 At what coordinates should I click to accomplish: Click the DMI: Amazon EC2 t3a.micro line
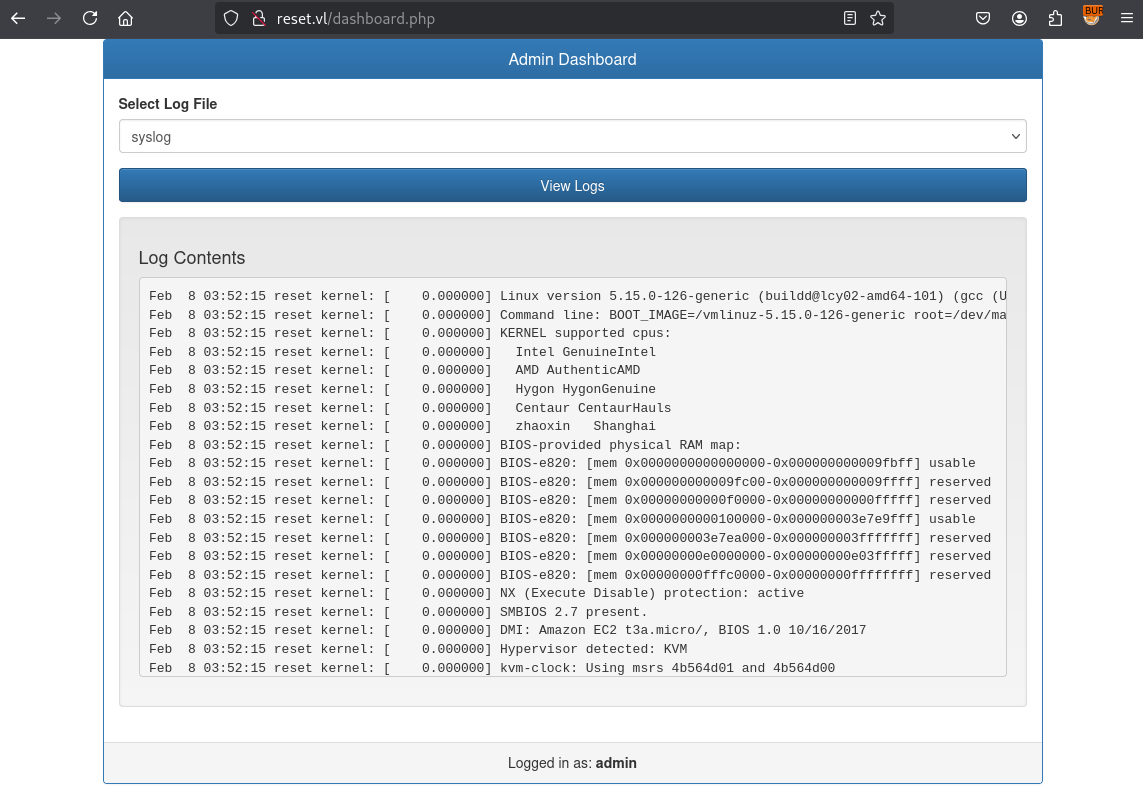507,631
